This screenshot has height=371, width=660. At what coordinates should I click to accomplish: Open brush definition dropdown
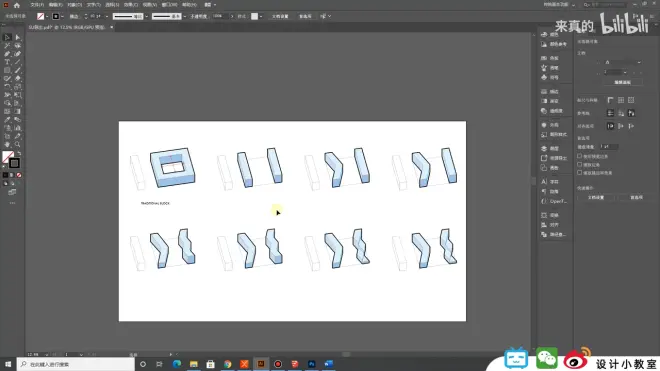pos(184,16)
